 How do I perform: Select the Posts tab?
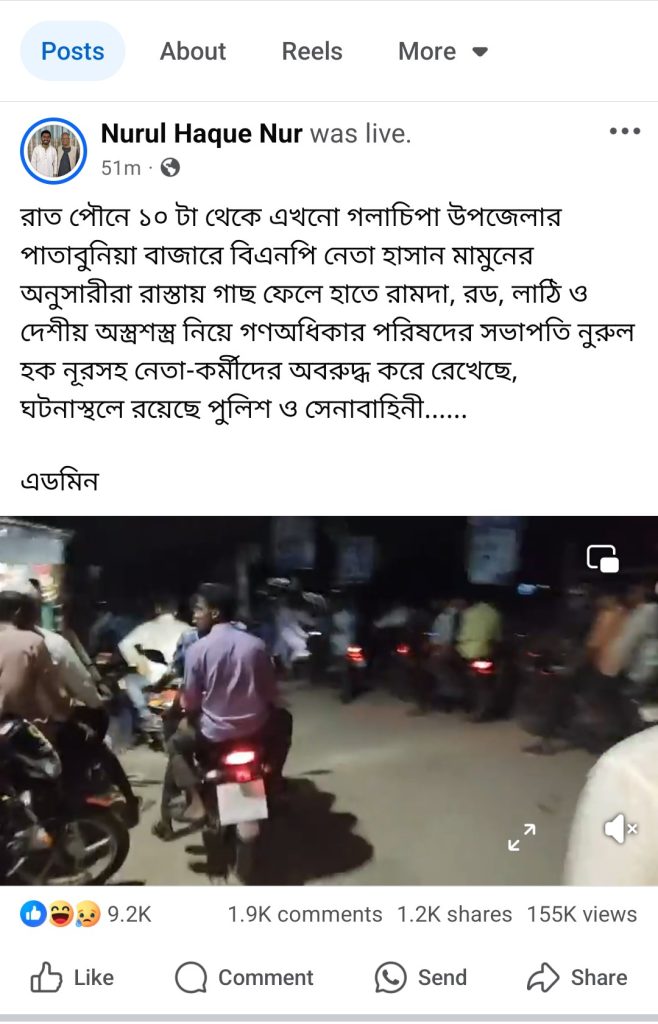click(72, 51)
